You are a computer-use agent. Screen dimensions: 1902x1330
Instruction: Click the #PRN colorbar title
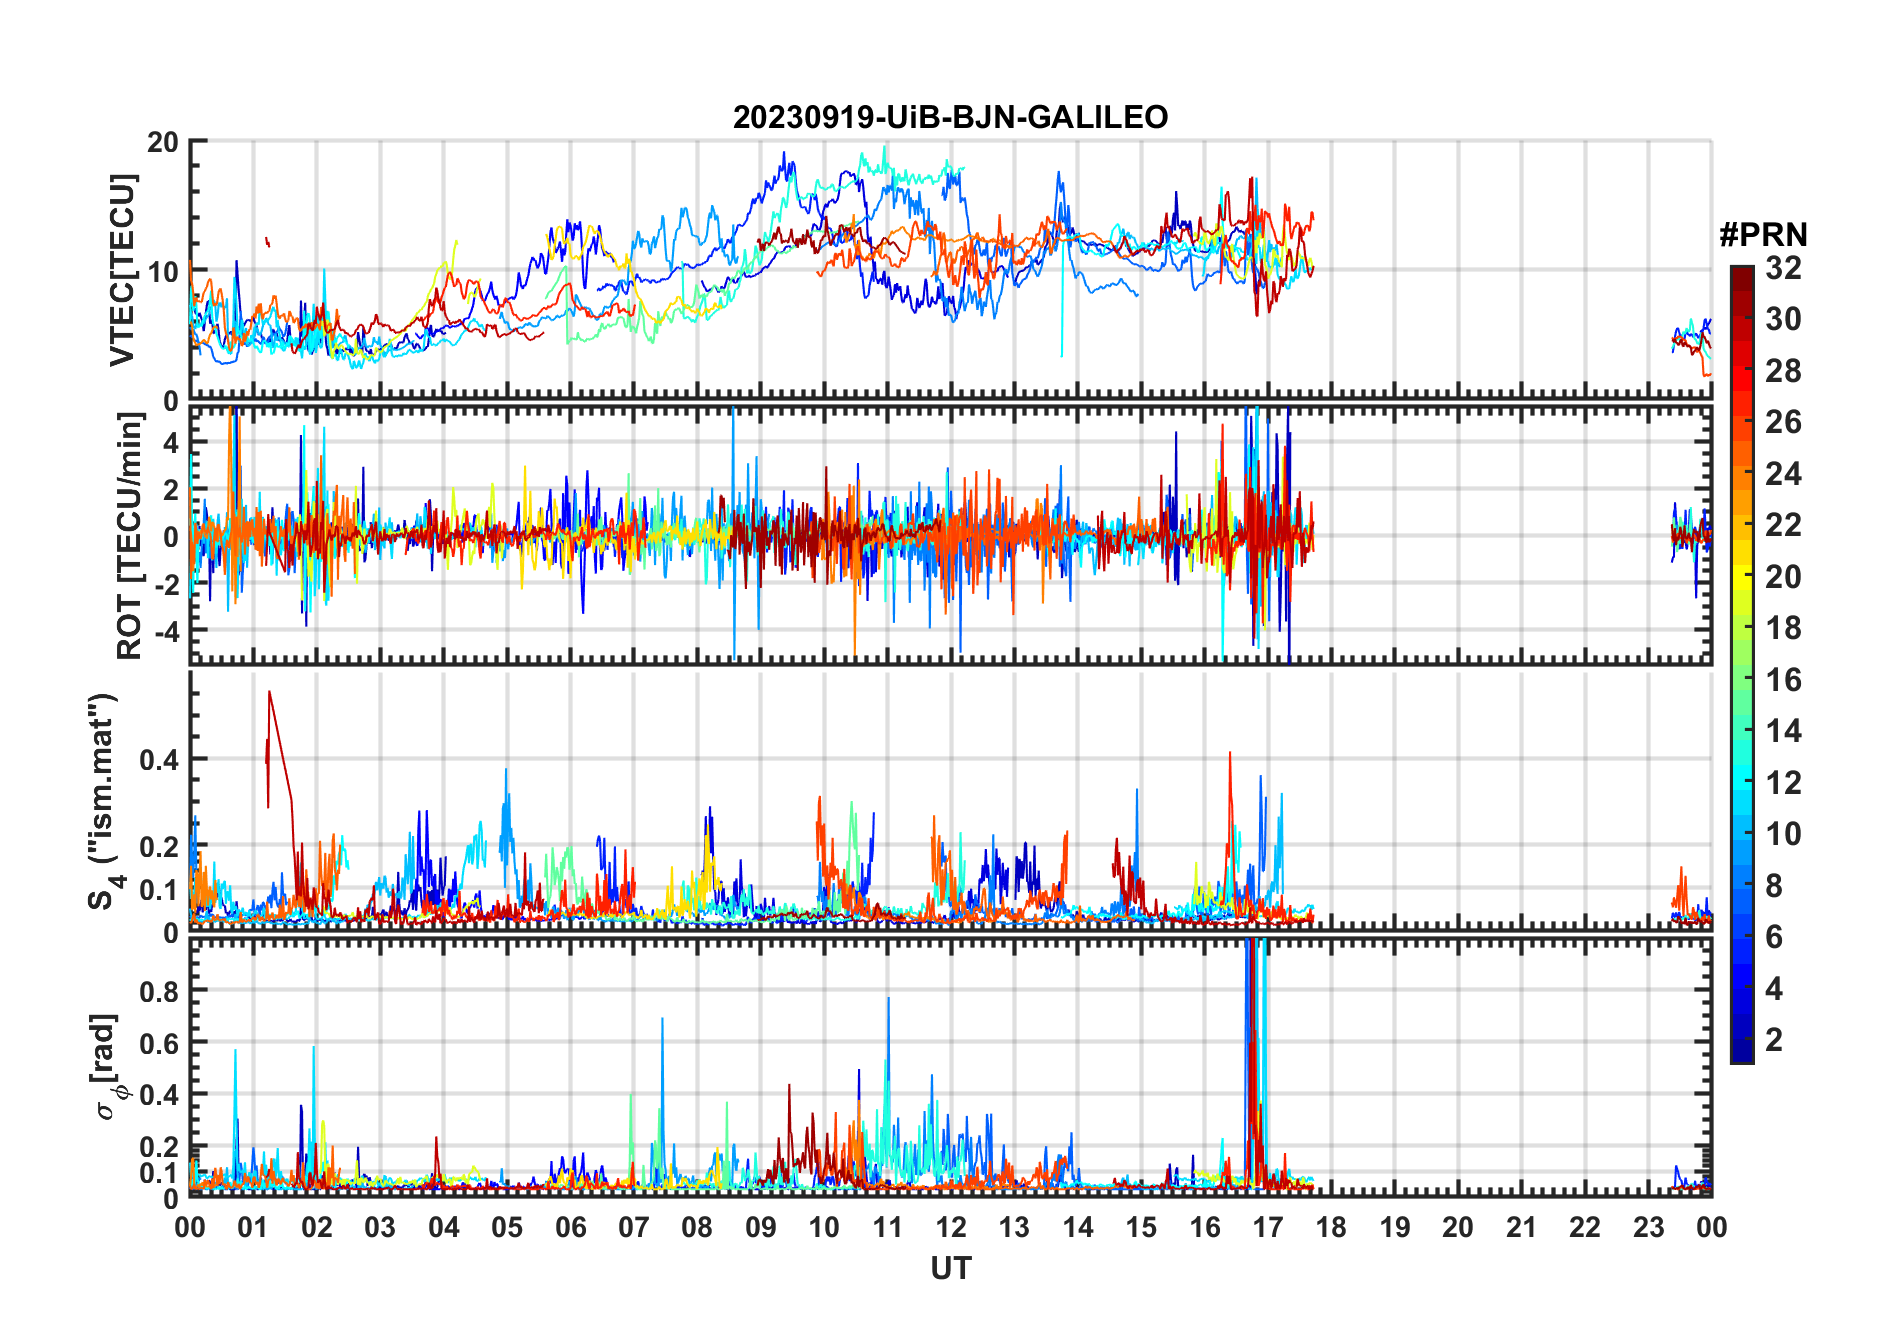(x=1763, y=234)
